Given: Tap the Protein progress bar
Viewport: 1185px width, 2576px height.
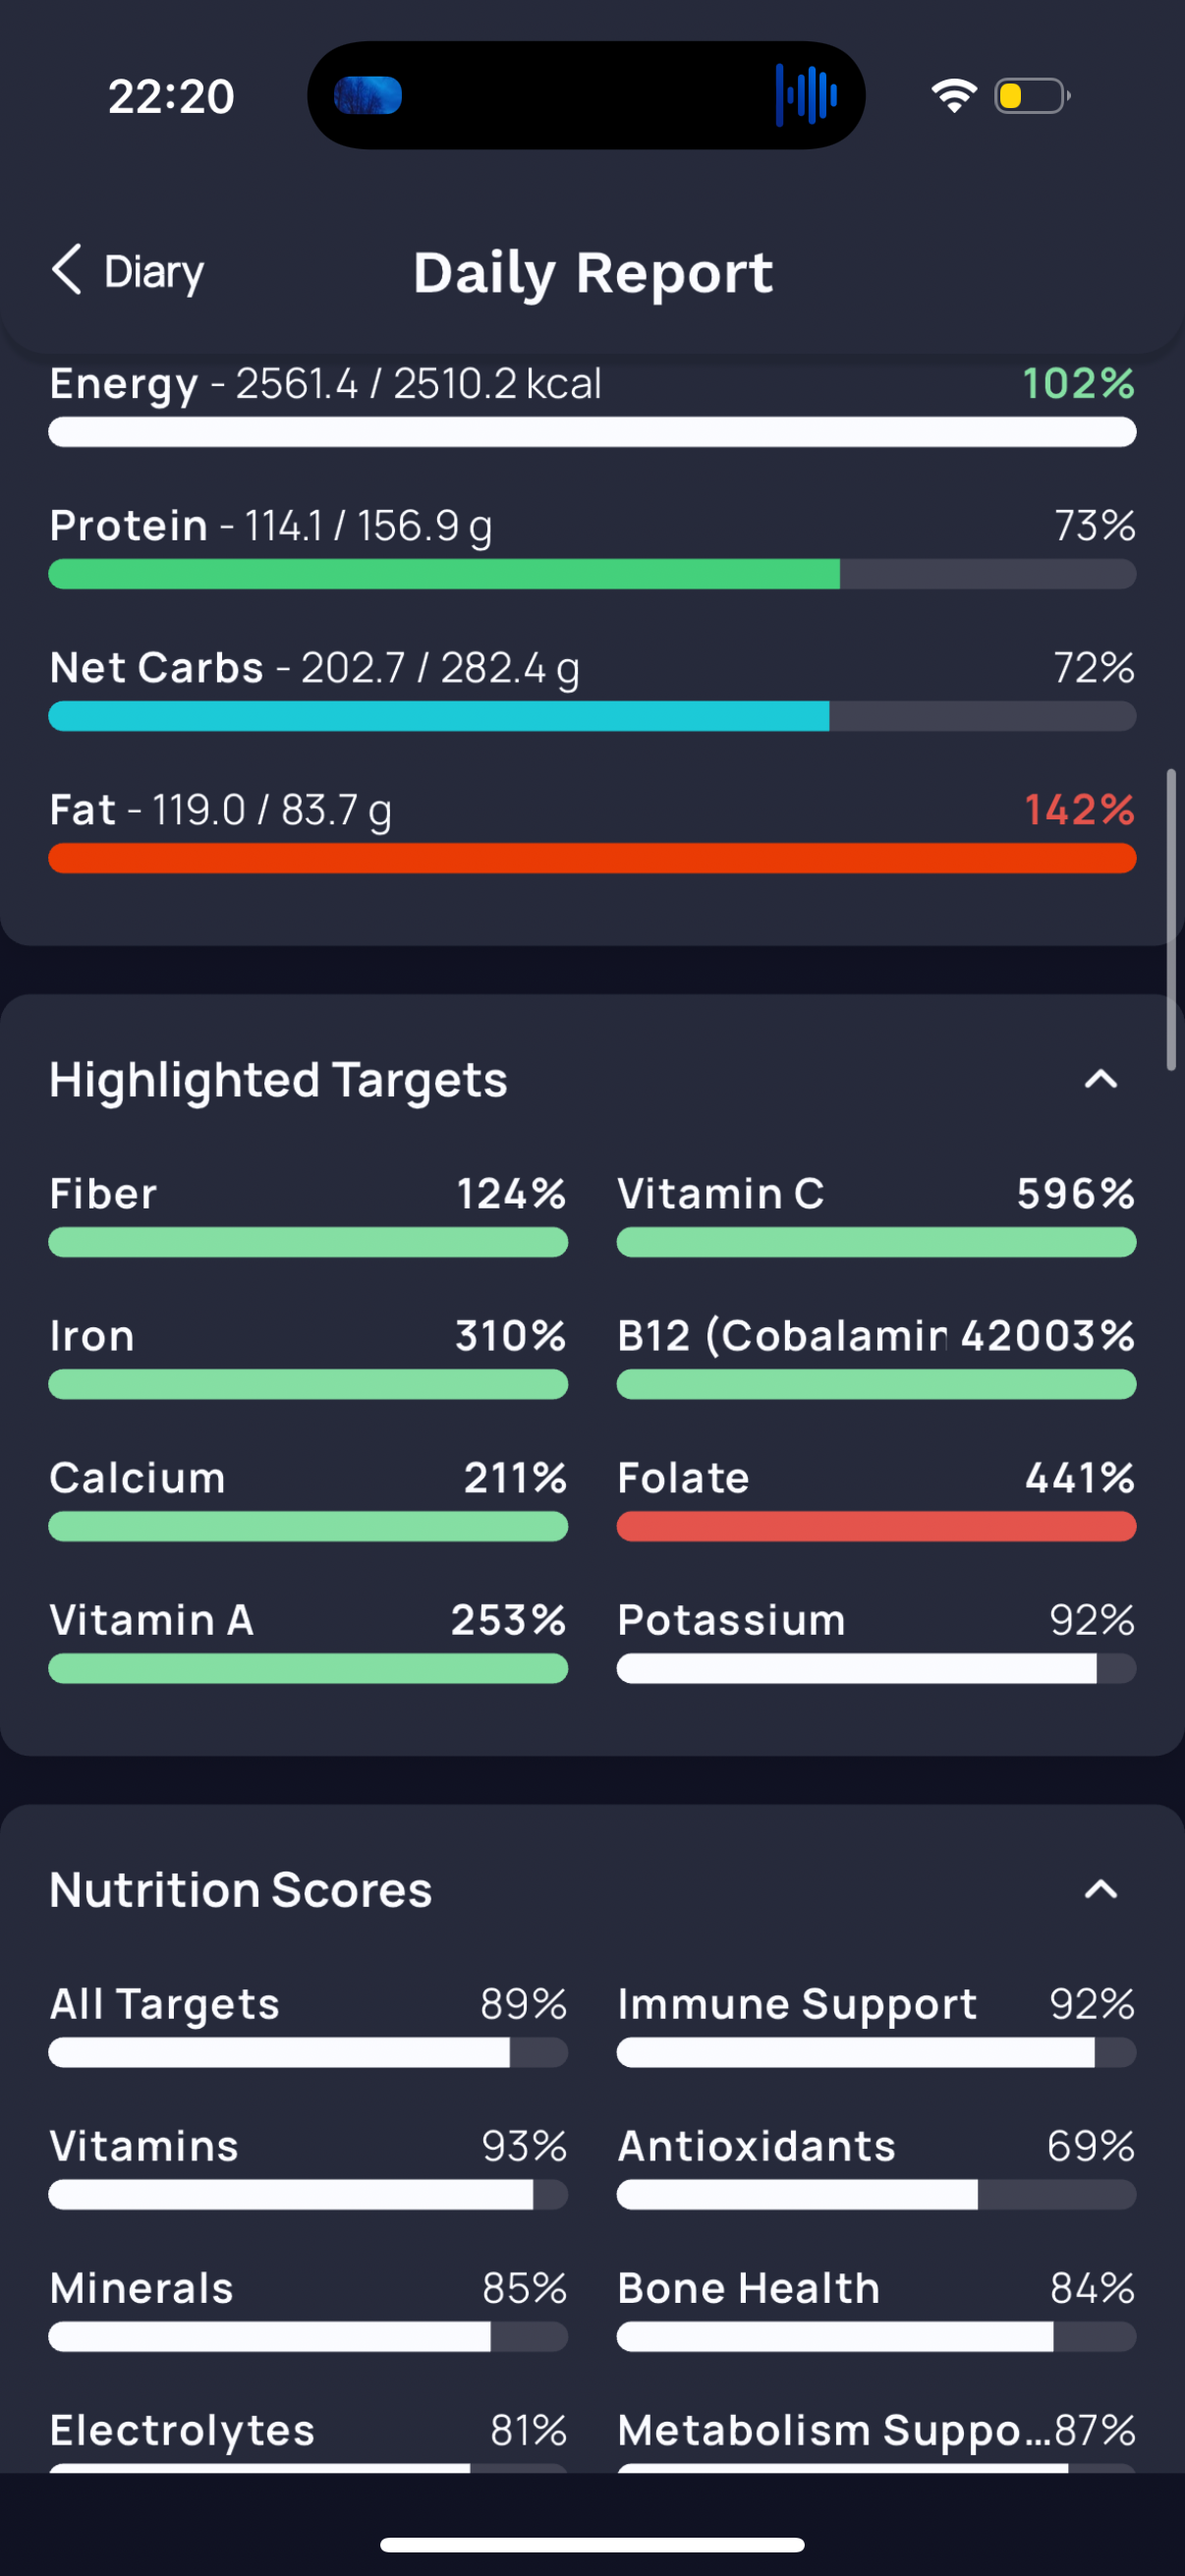Looking at the screenshot, I should [592, 574].
